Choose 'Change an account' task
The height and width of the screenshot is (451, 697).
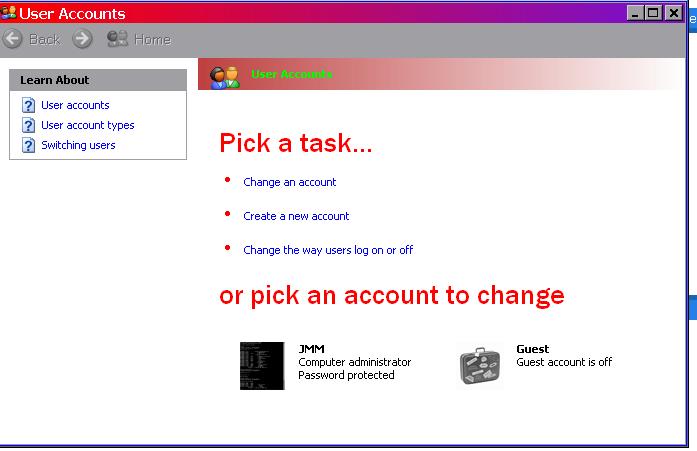(289, 182)
